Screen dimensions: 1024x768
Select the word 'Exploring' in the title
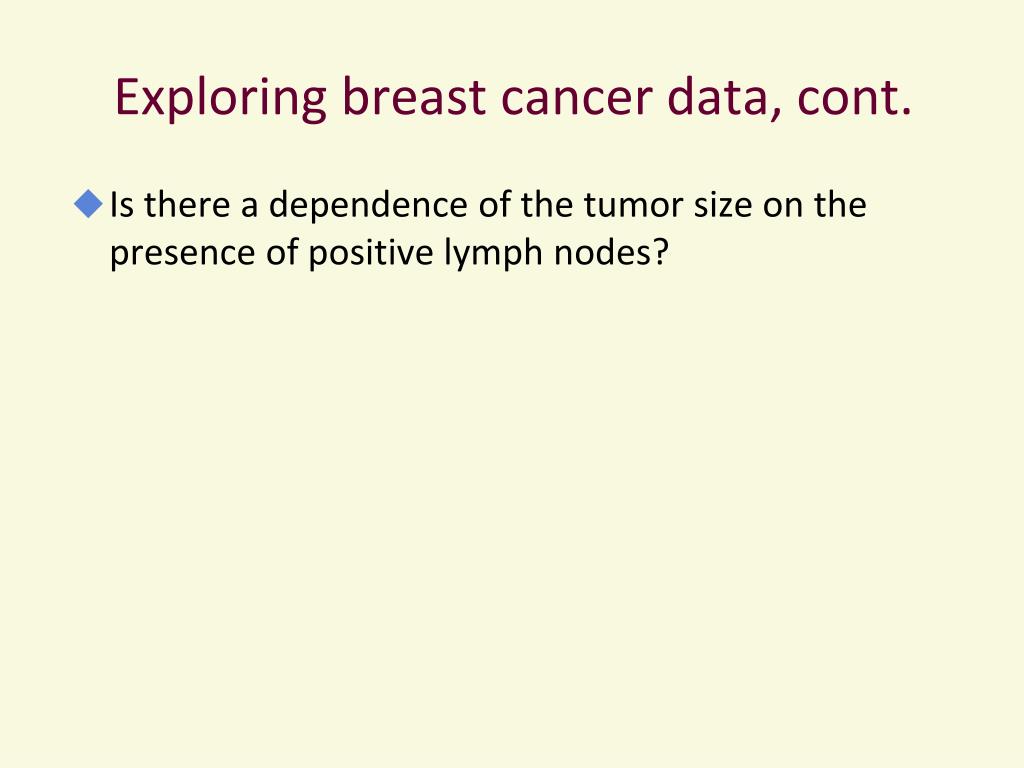pyautogui.click(x=220, y=98)
